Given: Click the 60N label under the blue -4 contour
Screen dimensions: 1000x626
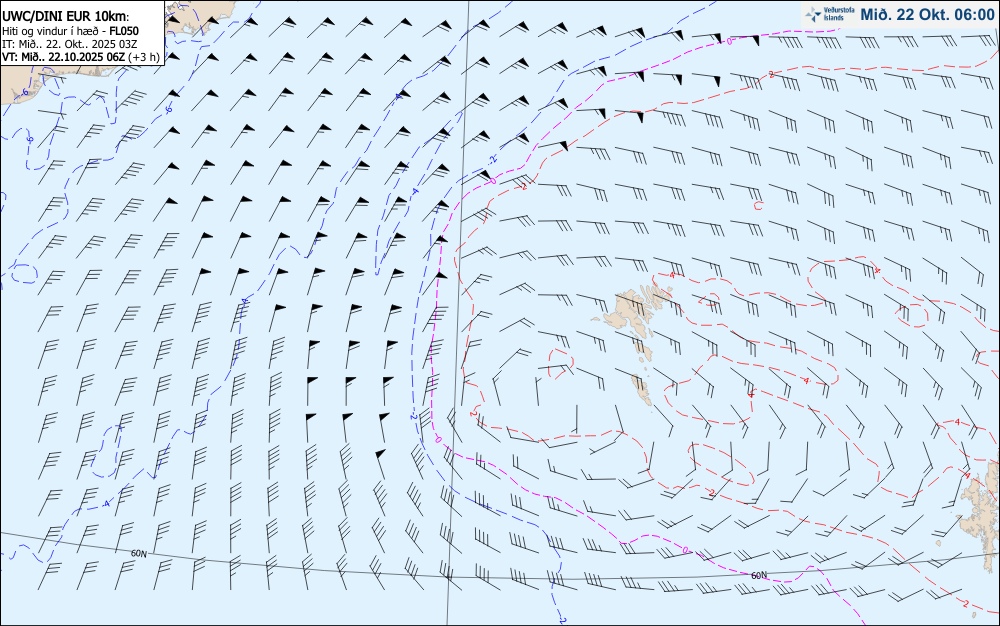Looking at the screenshot, I should [138, 554].
